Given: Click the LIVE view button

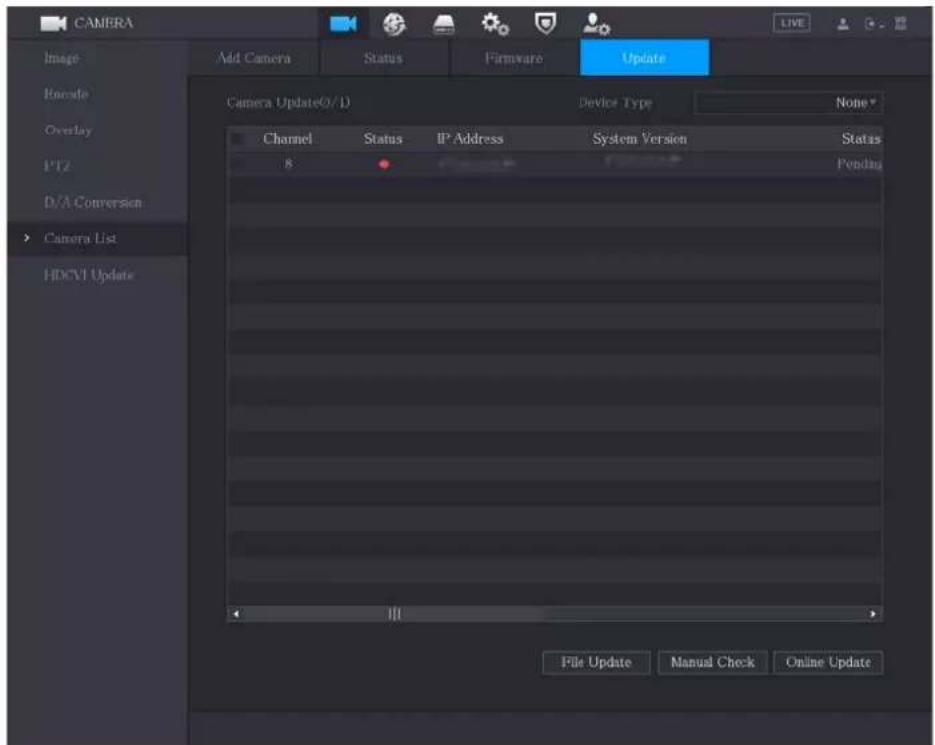Looking at the screenshot, I should [791, 23].
